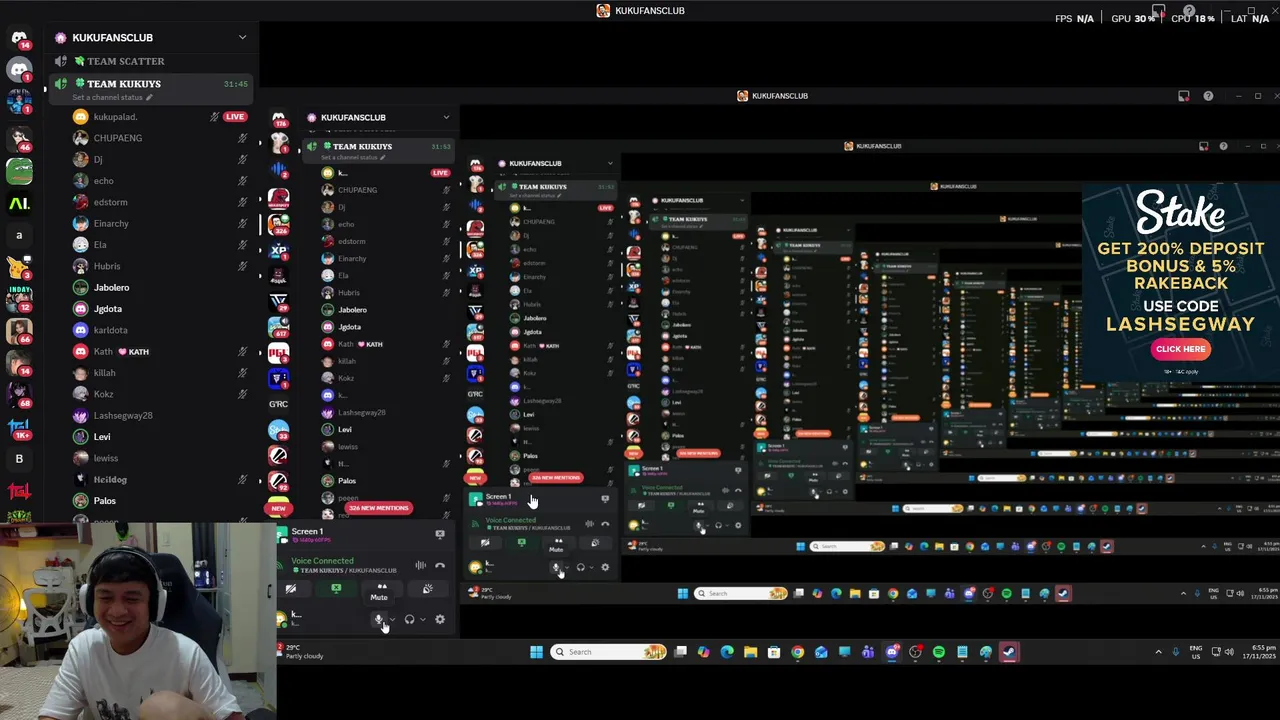Open soundboard in first nested panel

coord(427,589)
